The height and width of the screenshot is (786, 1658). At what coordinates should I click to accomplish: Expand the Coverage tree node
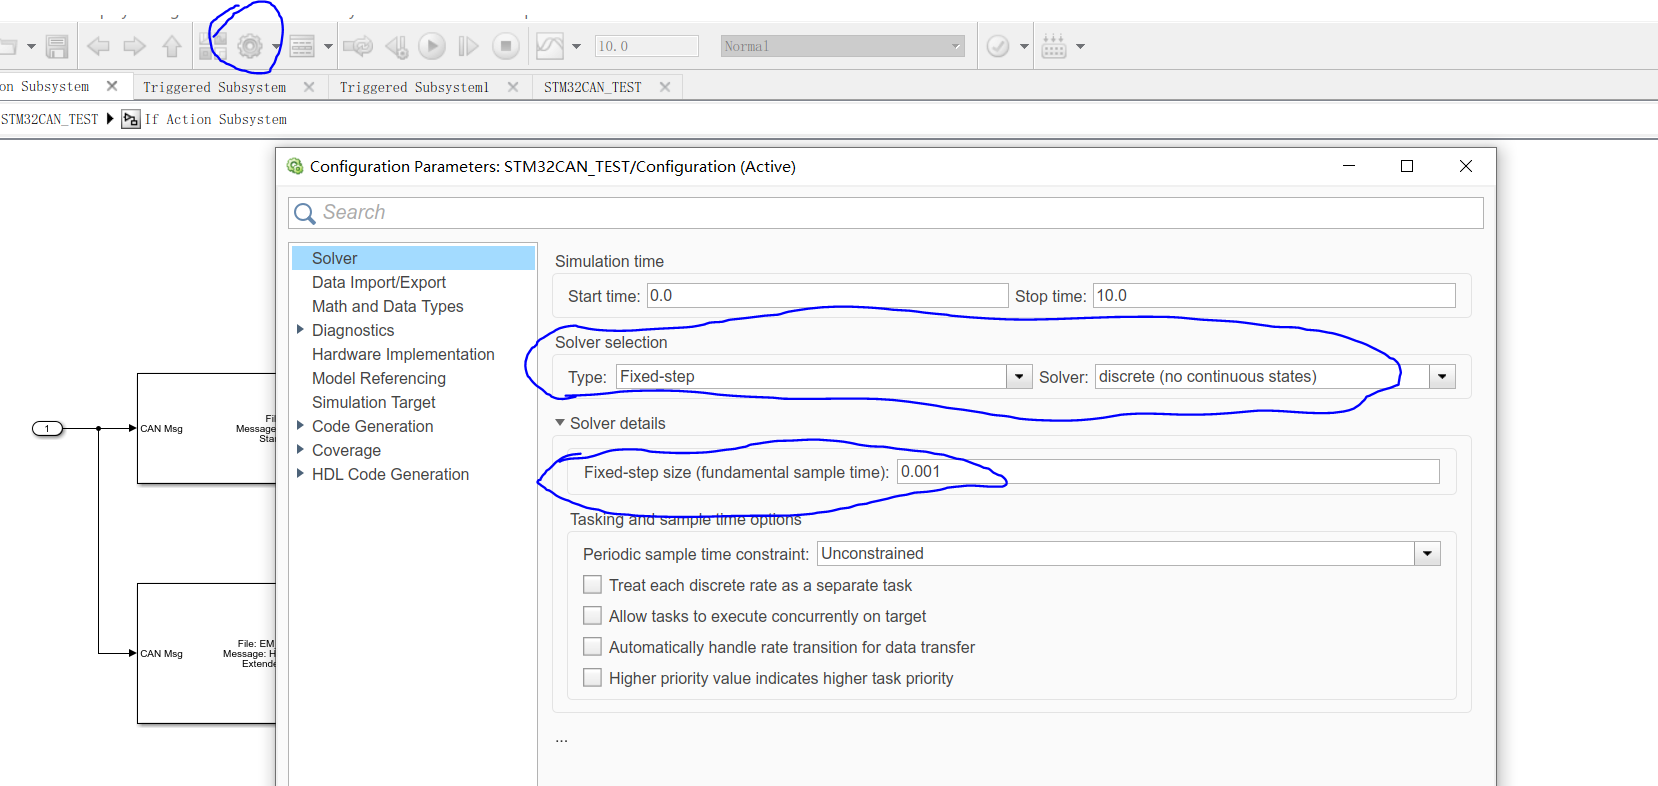click(x=300, y=449)
